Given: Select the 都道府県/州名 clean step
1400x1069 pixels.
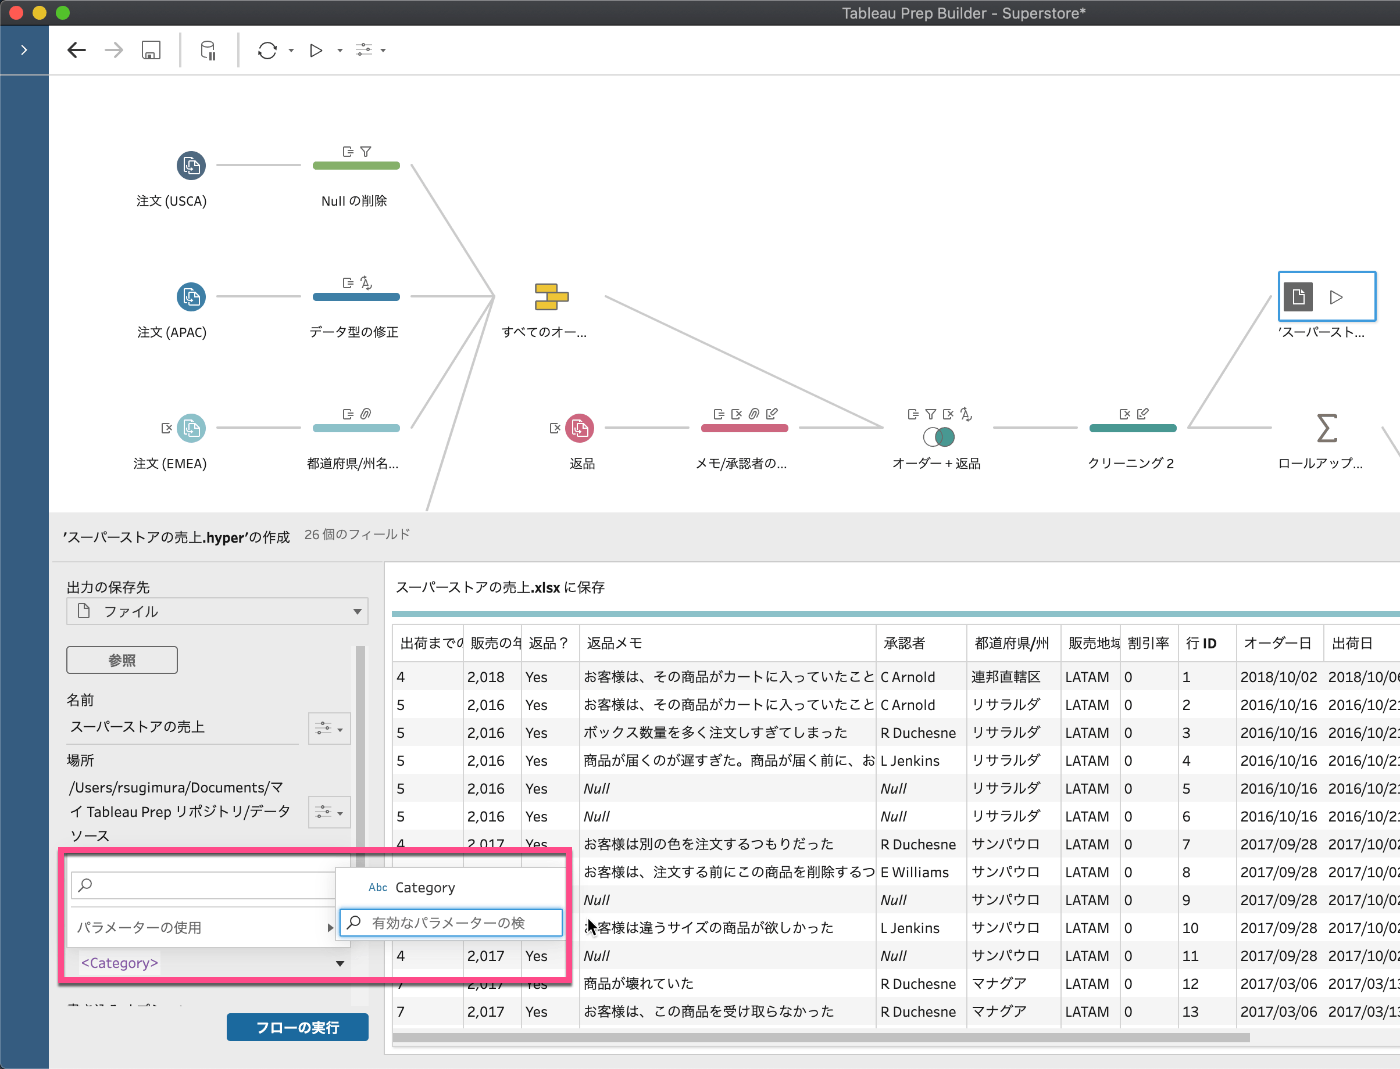Looking at the screenshot, I should tap(356, 428).
